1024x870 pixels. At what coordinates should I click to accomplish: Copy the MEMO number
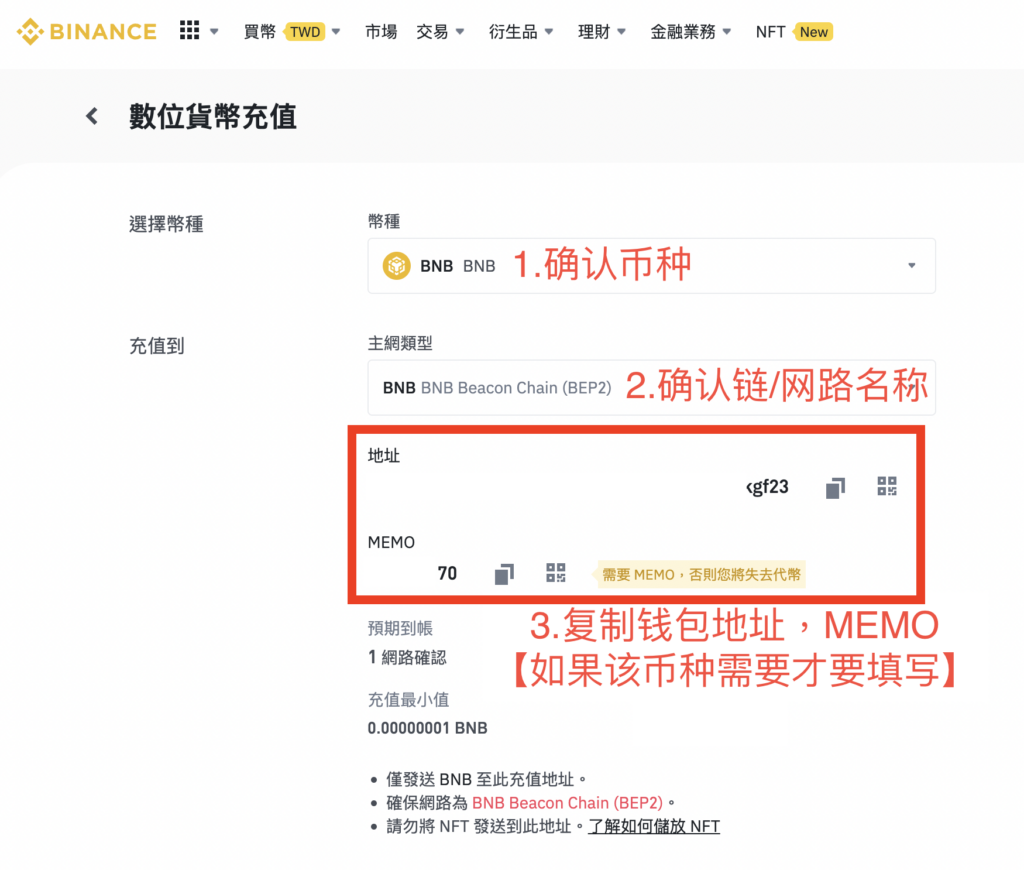pyautogui.click(x=504, y=574)
